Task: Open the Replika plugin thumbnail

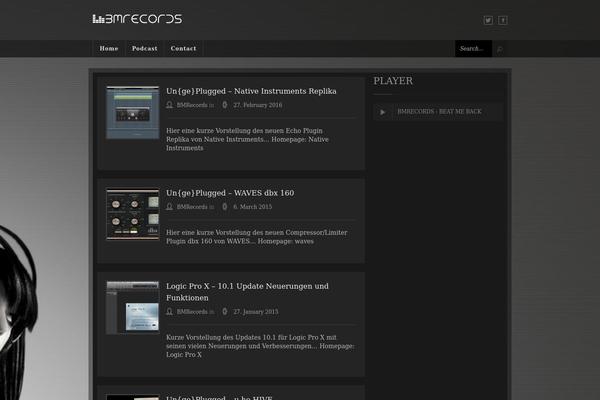Action: [133, 113]
